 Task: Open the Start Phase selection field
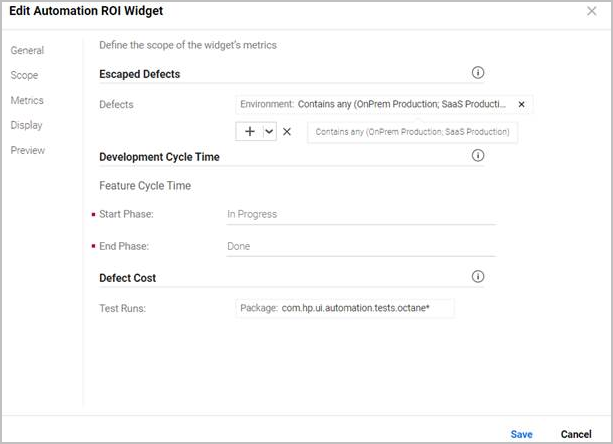(360, 214)
